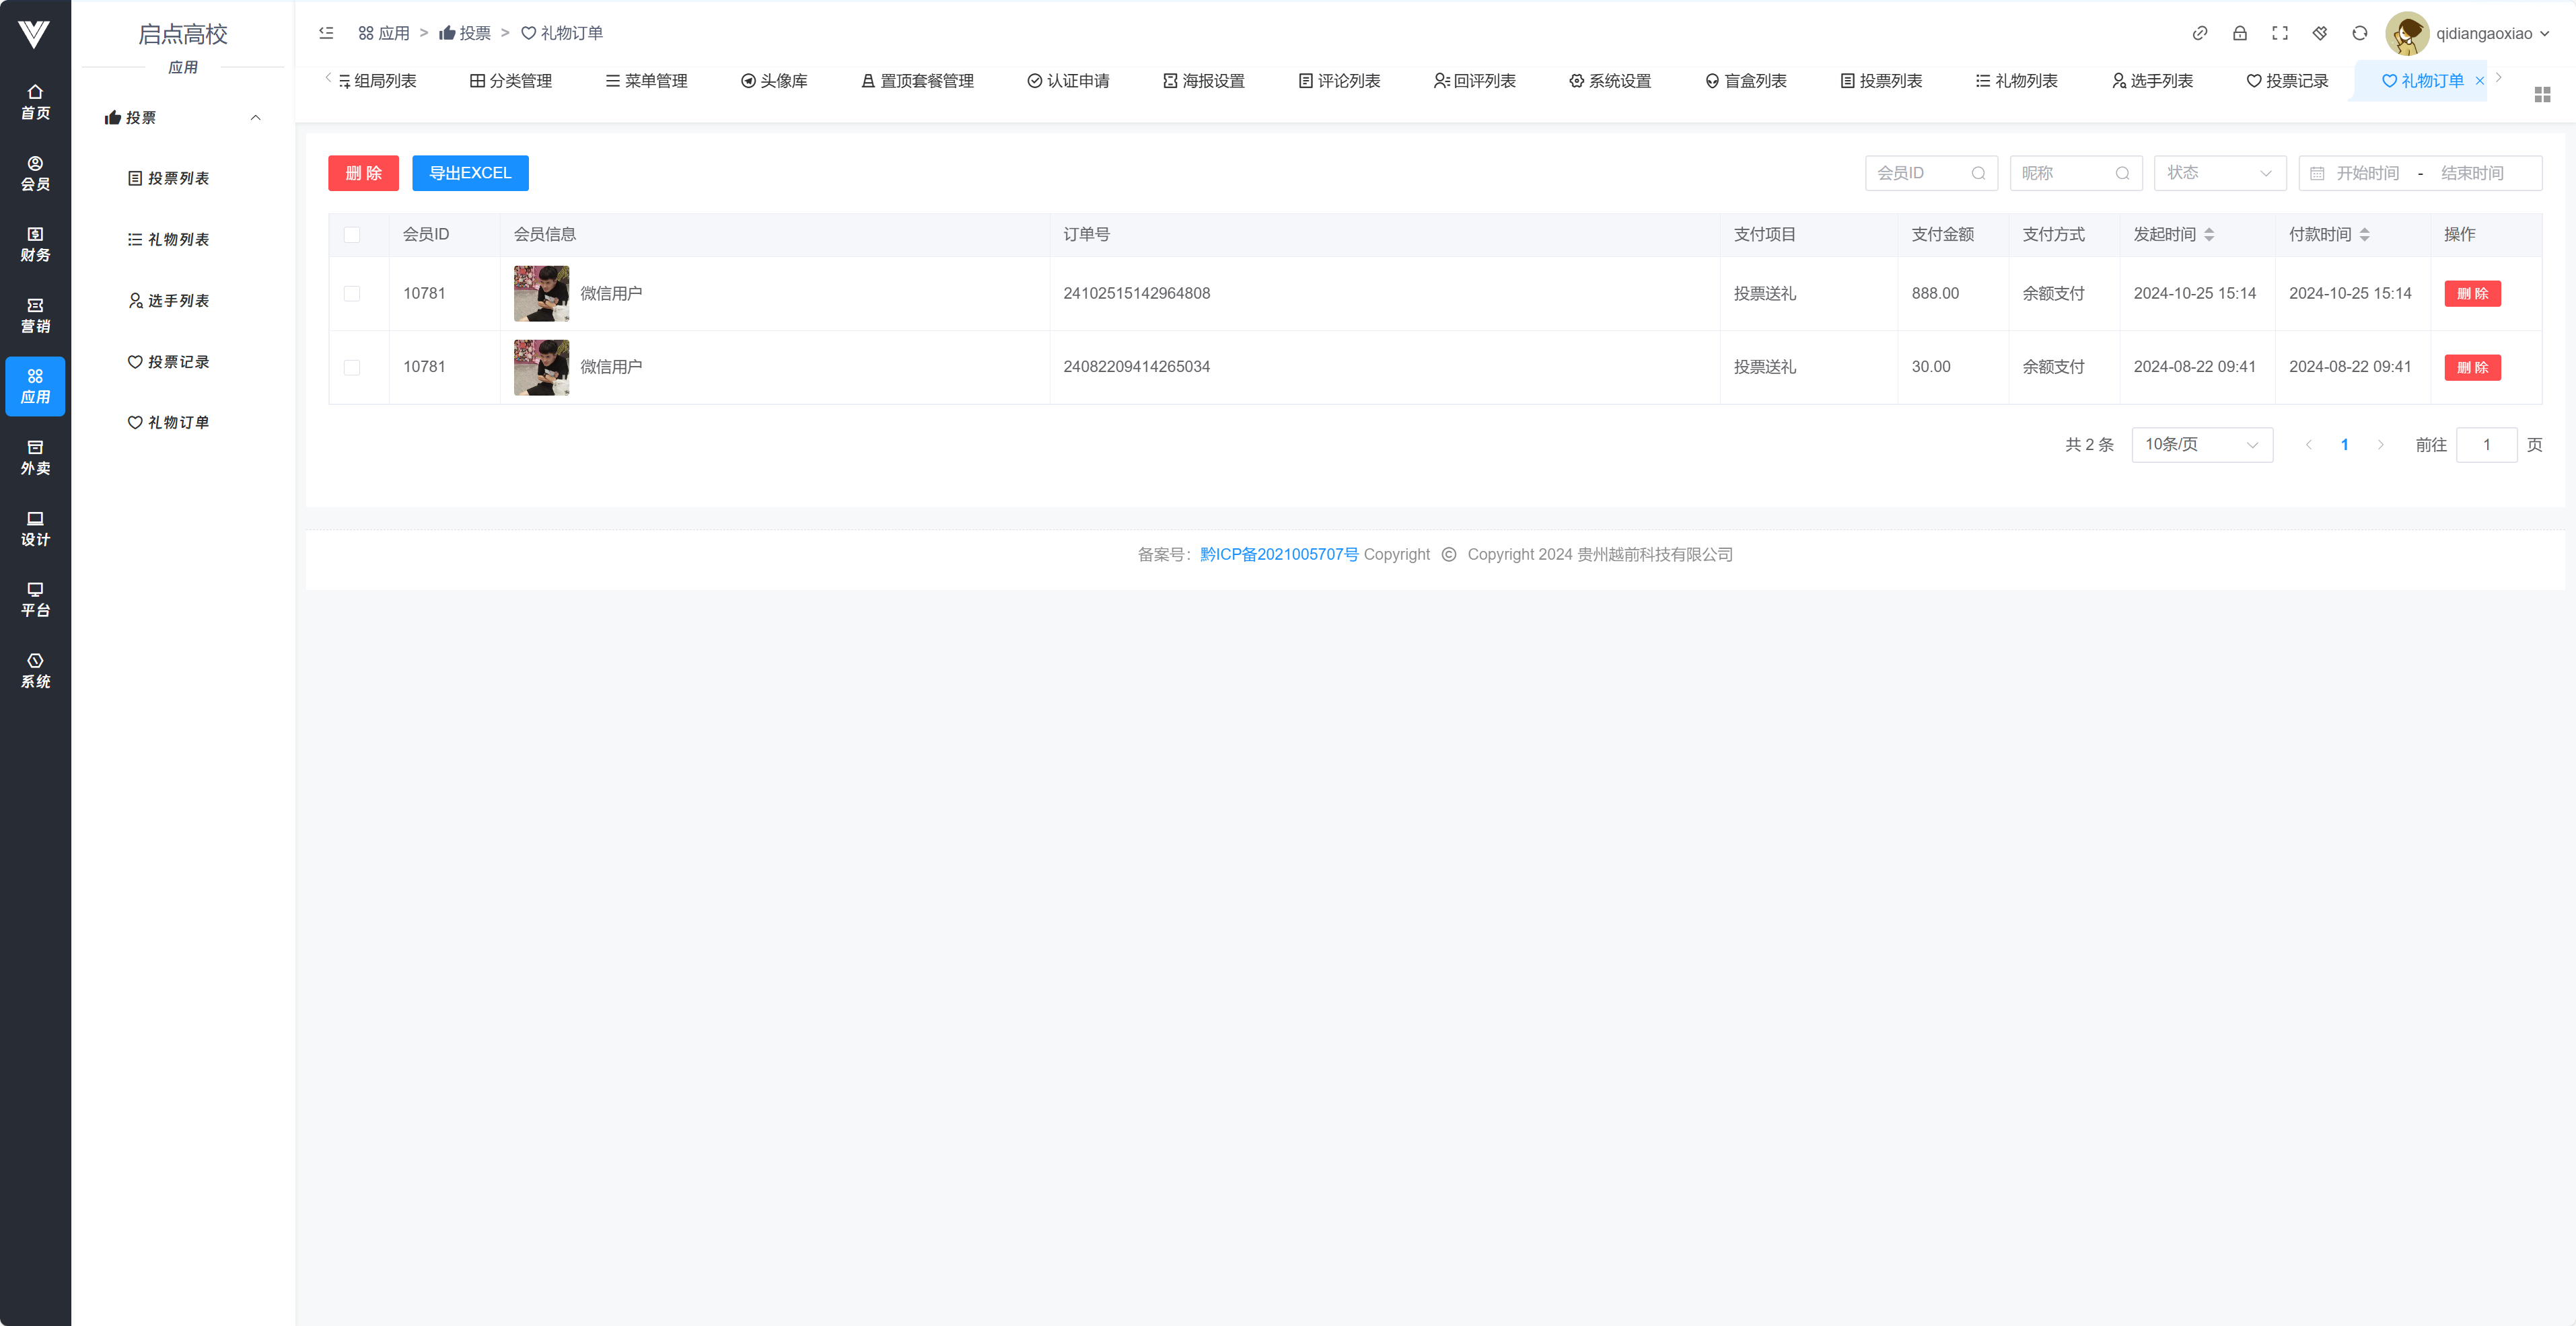Image resolution: width=2576 pixels, height=1326 pixels.
Task: Open the 10条/页 page size dropdown
Action: 2201,444
